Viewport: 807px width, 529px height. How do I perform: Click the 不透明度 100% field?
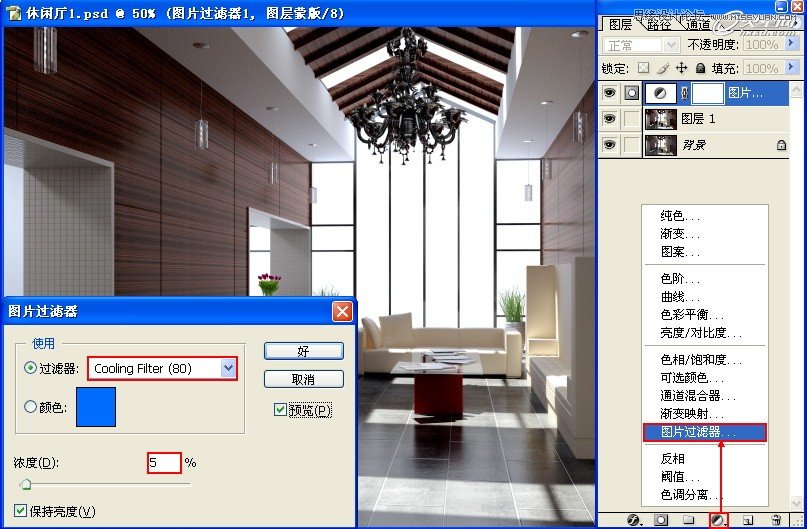763,45
